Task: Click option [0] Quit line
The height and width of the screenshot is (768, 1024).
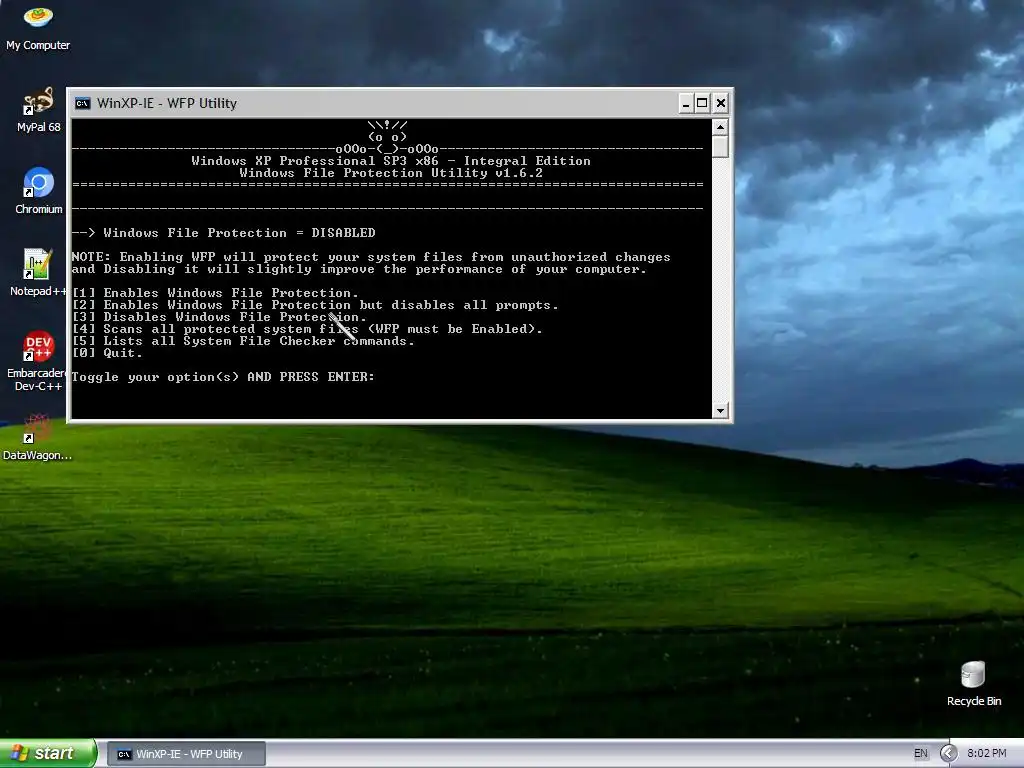Action: (x=107, y=353)
